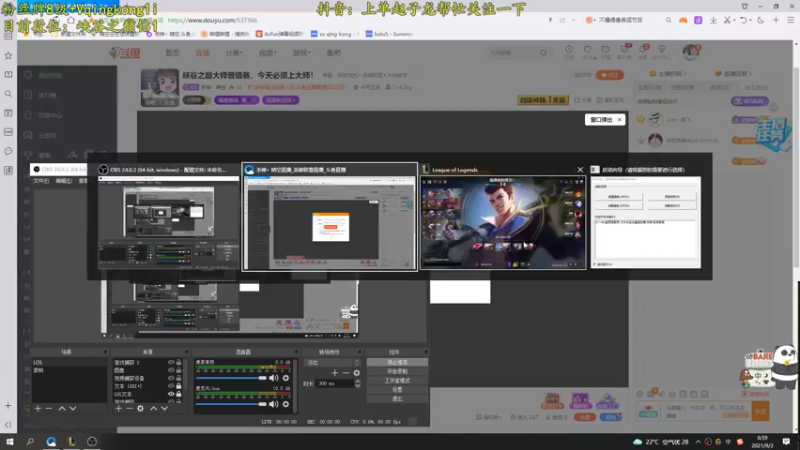Open Douyu 首页 navigation item
The width and height of the screenshot is (800, 450).
pos(172,53)
